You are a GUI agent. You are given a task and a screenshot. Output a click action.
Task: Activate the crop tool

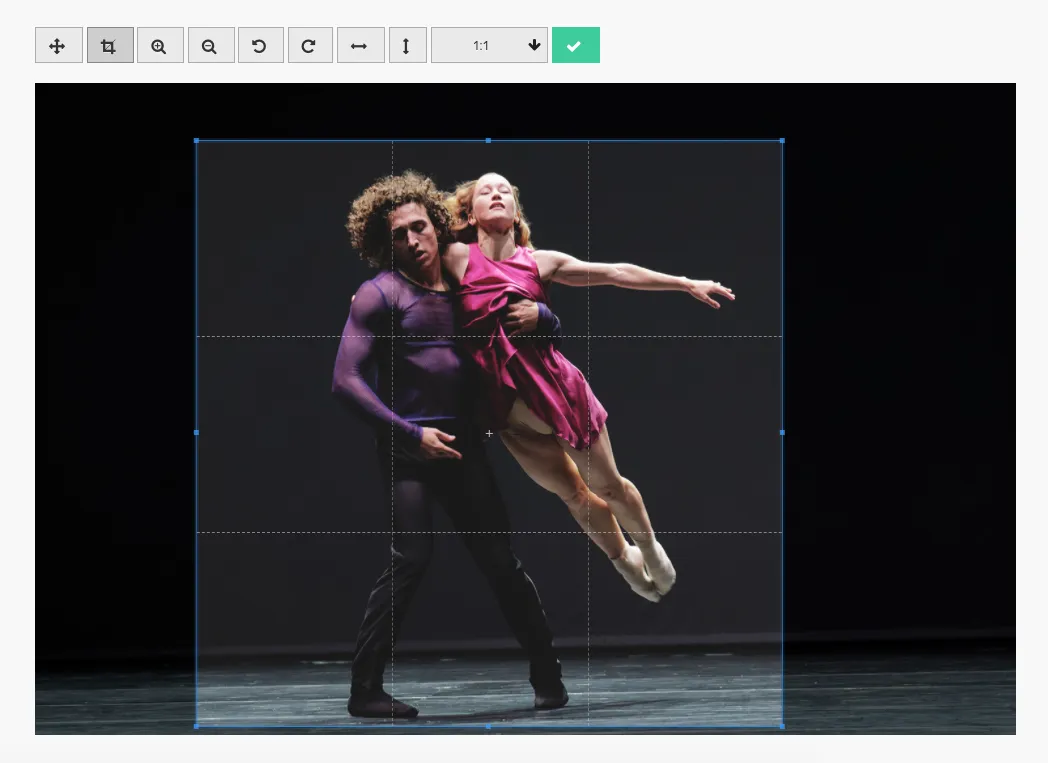pyautogui.click(x=110, y=45)
